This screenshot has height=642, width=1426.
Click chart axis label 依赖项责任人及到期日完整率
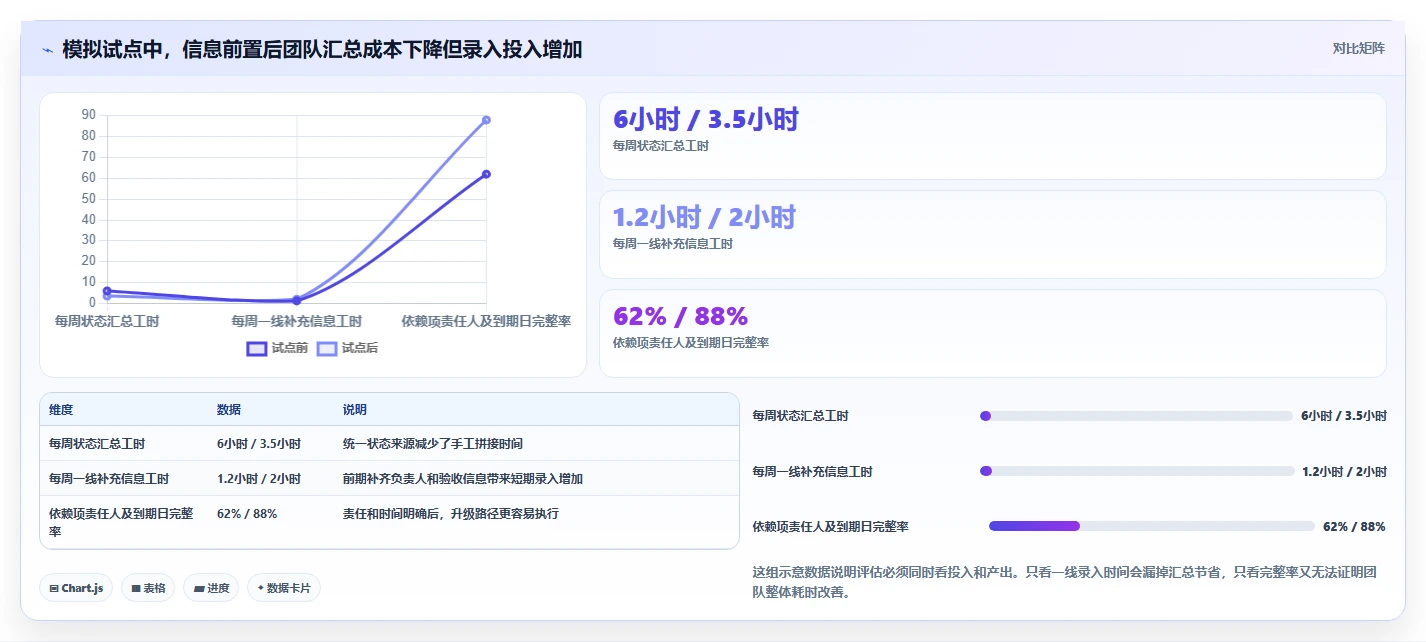(486, 321)
